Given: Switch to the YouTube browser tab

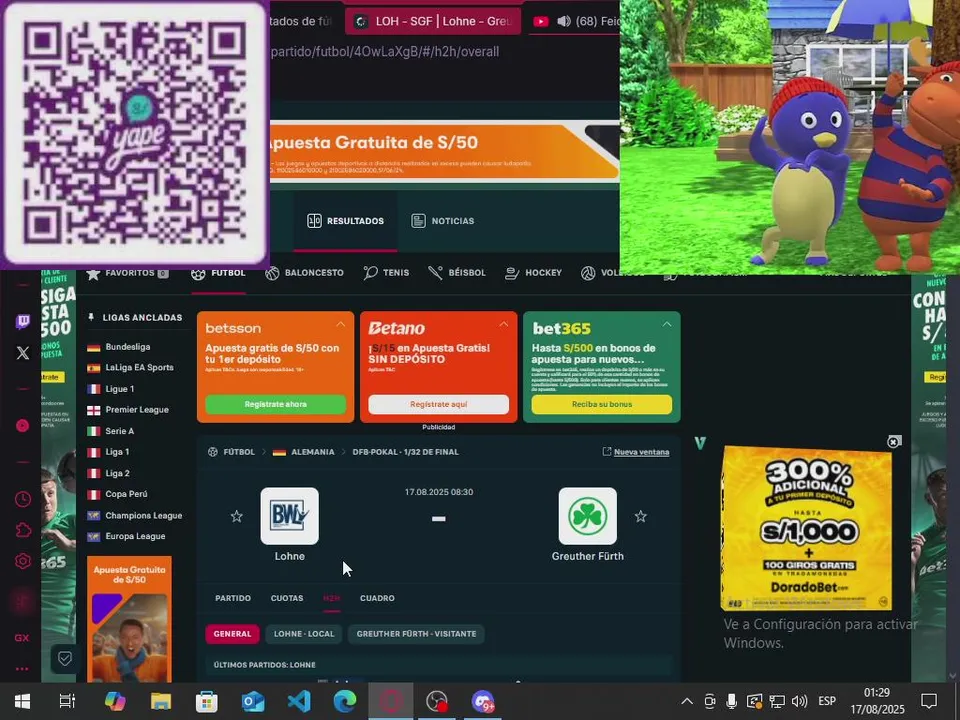Looking at the screenshot, I should [573, 21].
